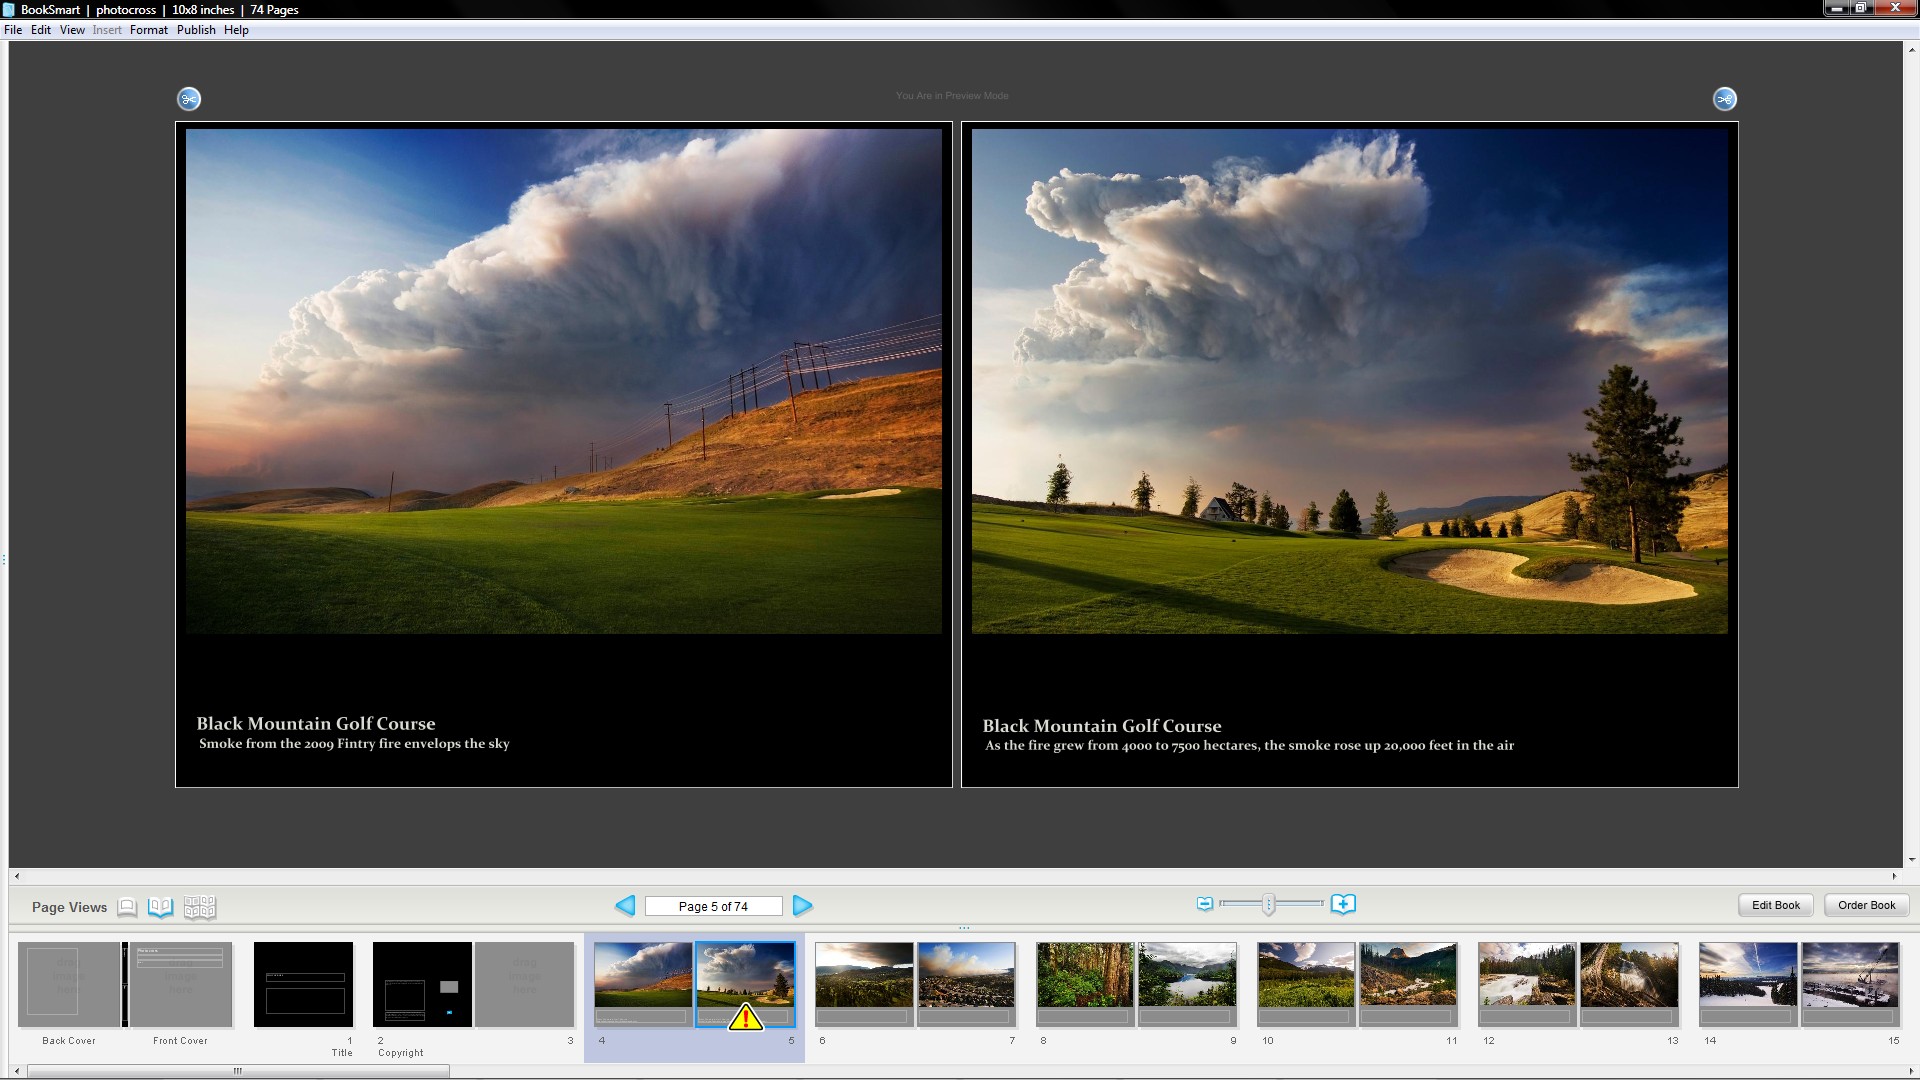Select page 13 thumbnail

(1629, 984)
